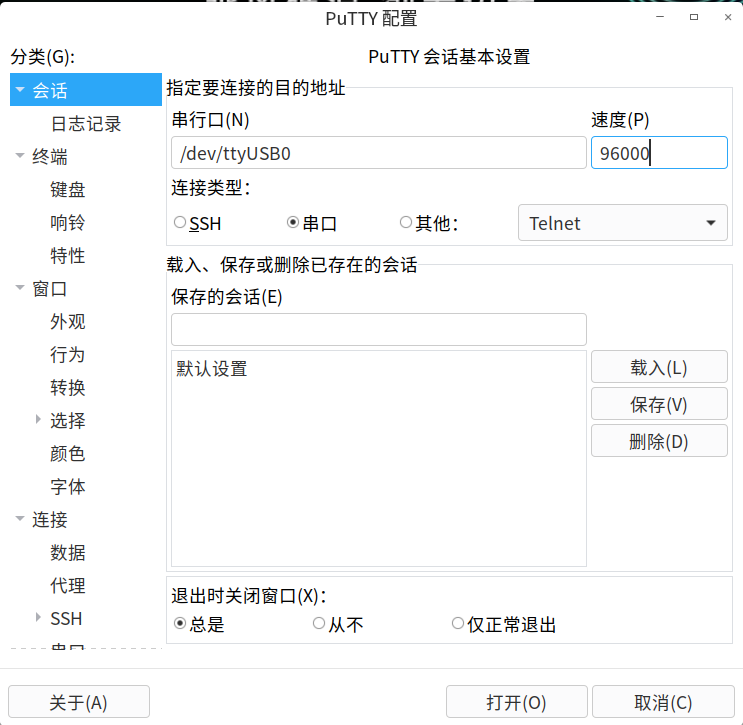Open the 选择 settings page
The height and width of the screenshot is (725, 743).
tap(68, 421)
